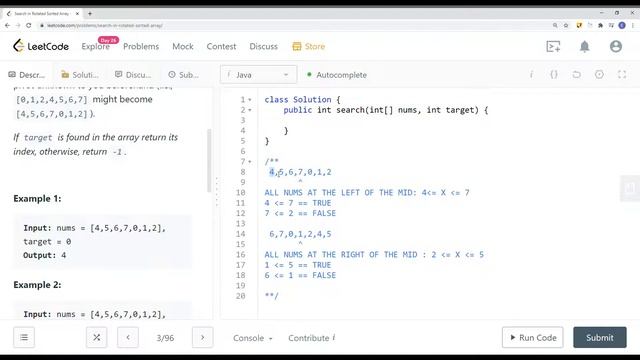The width and height of the screenshot is (640, 360).
Task: Open the Problems menu
Action: (x=141, y=47)
